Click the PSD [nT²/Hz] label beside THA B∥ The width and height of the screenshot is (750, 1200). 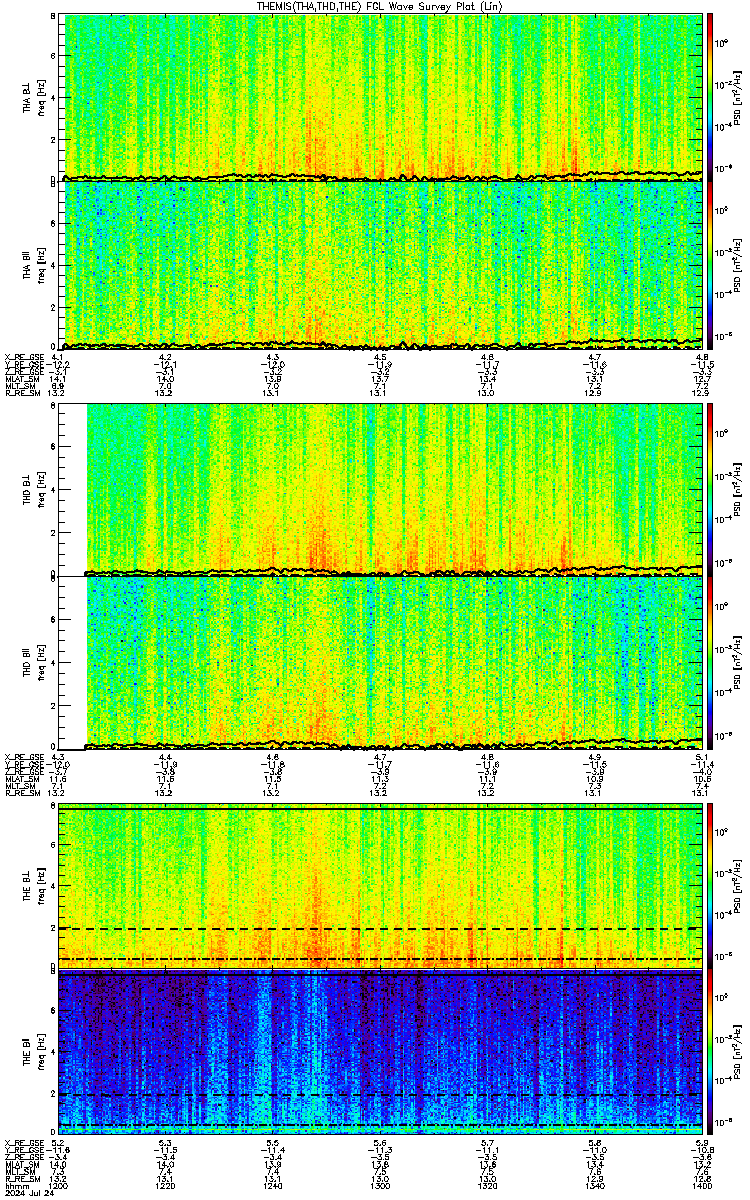point(738,264)
